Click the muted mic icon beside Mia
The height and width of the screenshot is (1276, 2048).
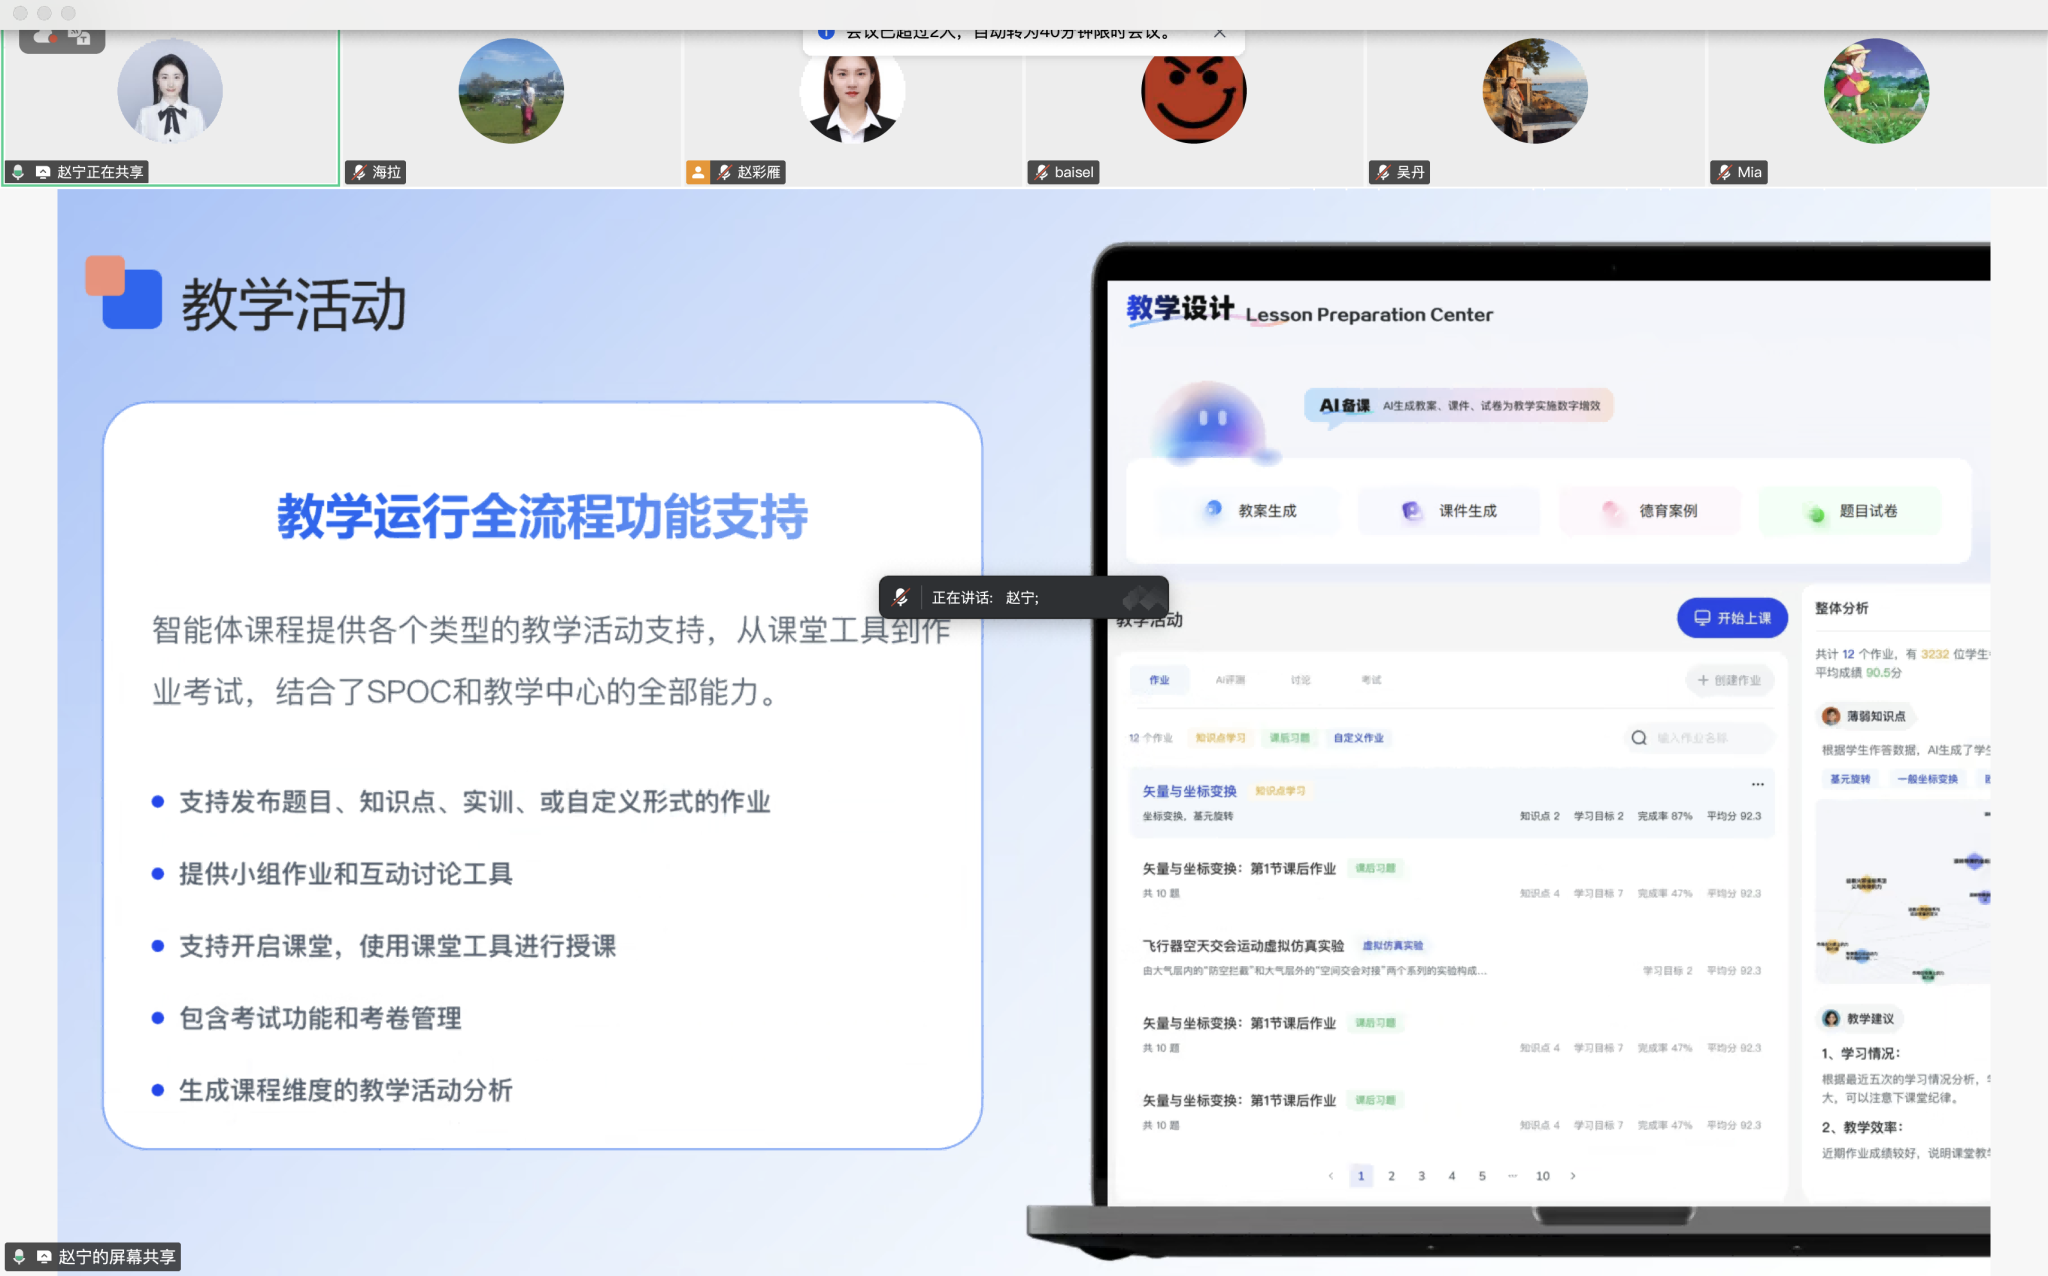[1724, 172]
